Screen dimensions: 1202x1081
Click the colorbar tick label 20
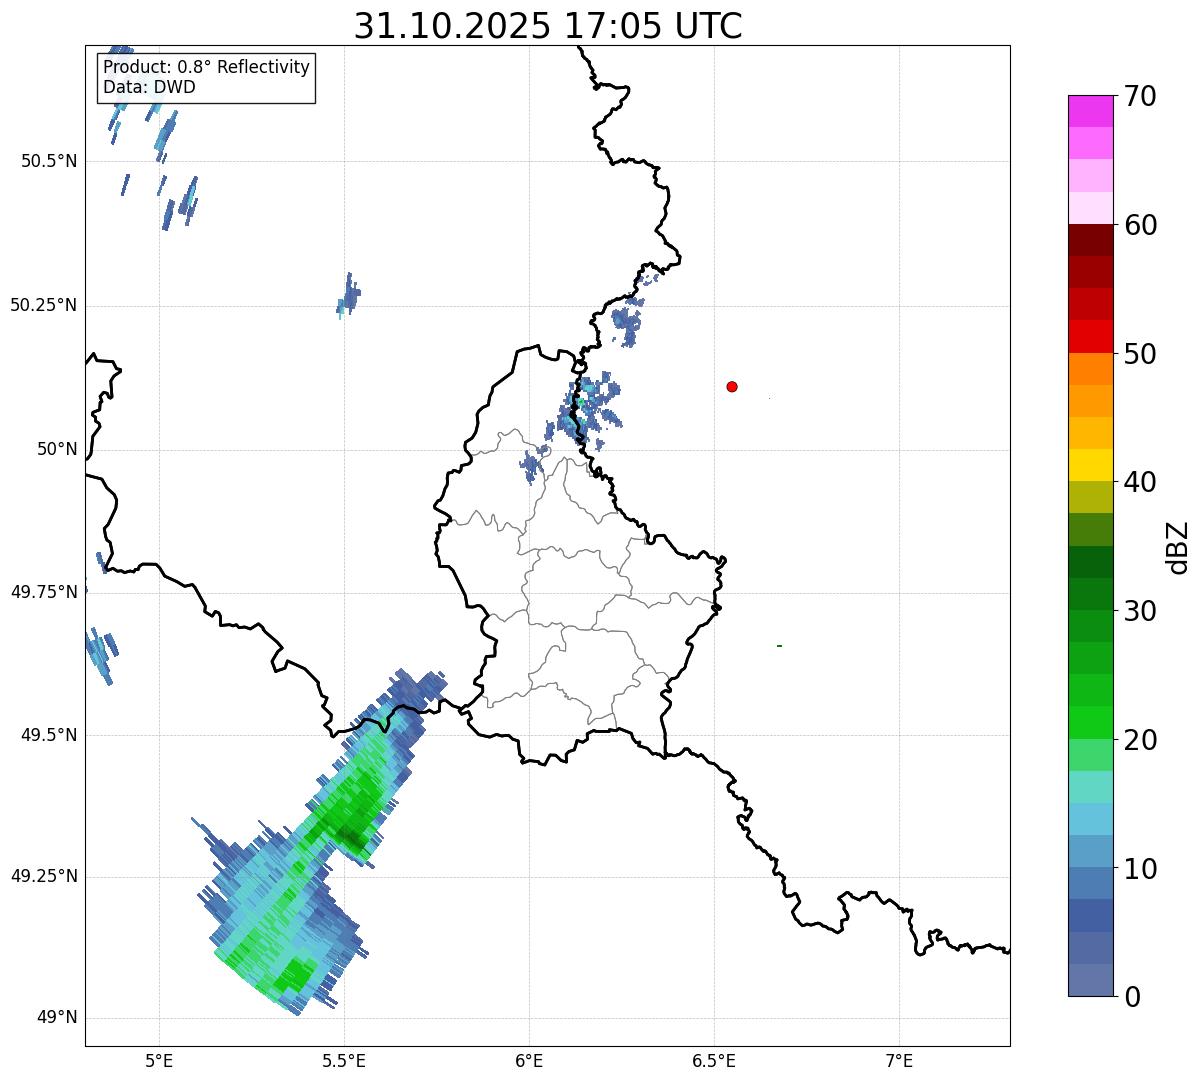point(1141,740)
